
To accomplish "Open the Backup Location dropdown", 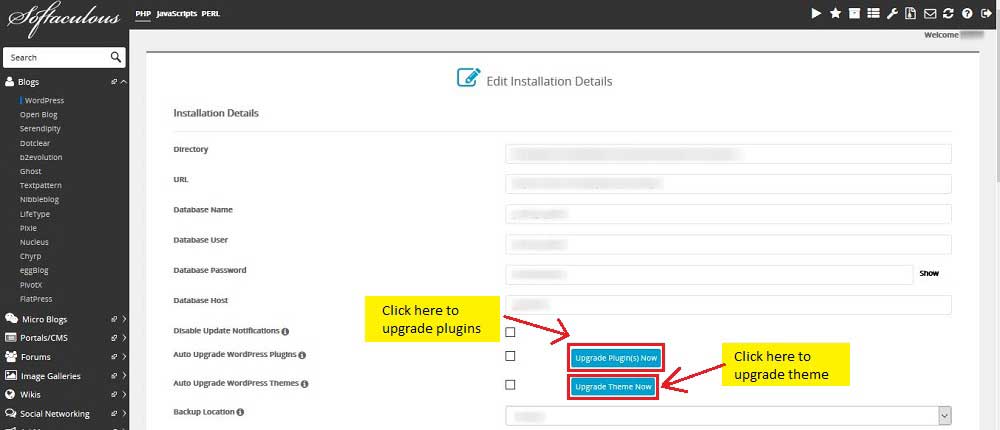I will [x=729, y=416].
